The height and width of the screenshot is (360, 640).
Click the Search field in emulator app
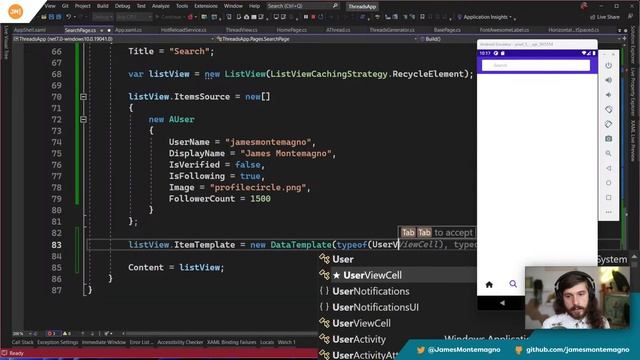(x=536, y=65)
